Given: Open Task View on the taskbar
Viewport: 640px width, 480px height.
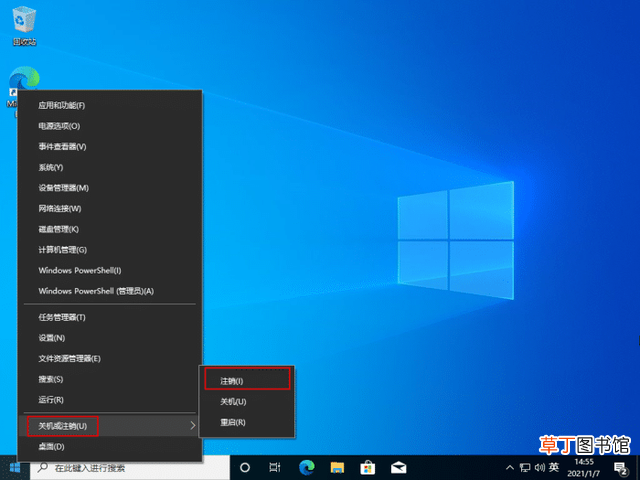Looking at the screenshot, I should point(275,468).
